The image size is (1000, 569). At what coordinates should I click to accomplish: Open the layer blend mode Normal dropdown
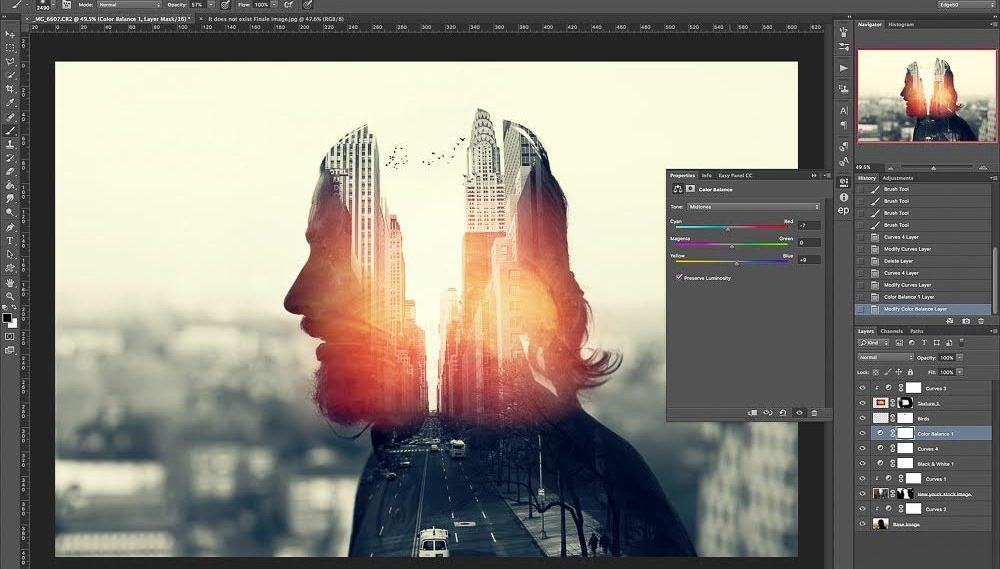point(885,357)
